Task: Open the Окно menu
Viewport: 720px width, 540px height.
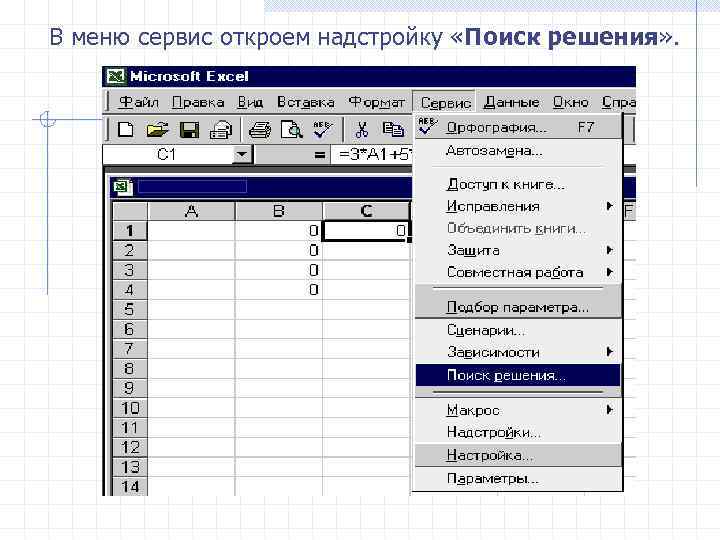Action: pos(570,102)
